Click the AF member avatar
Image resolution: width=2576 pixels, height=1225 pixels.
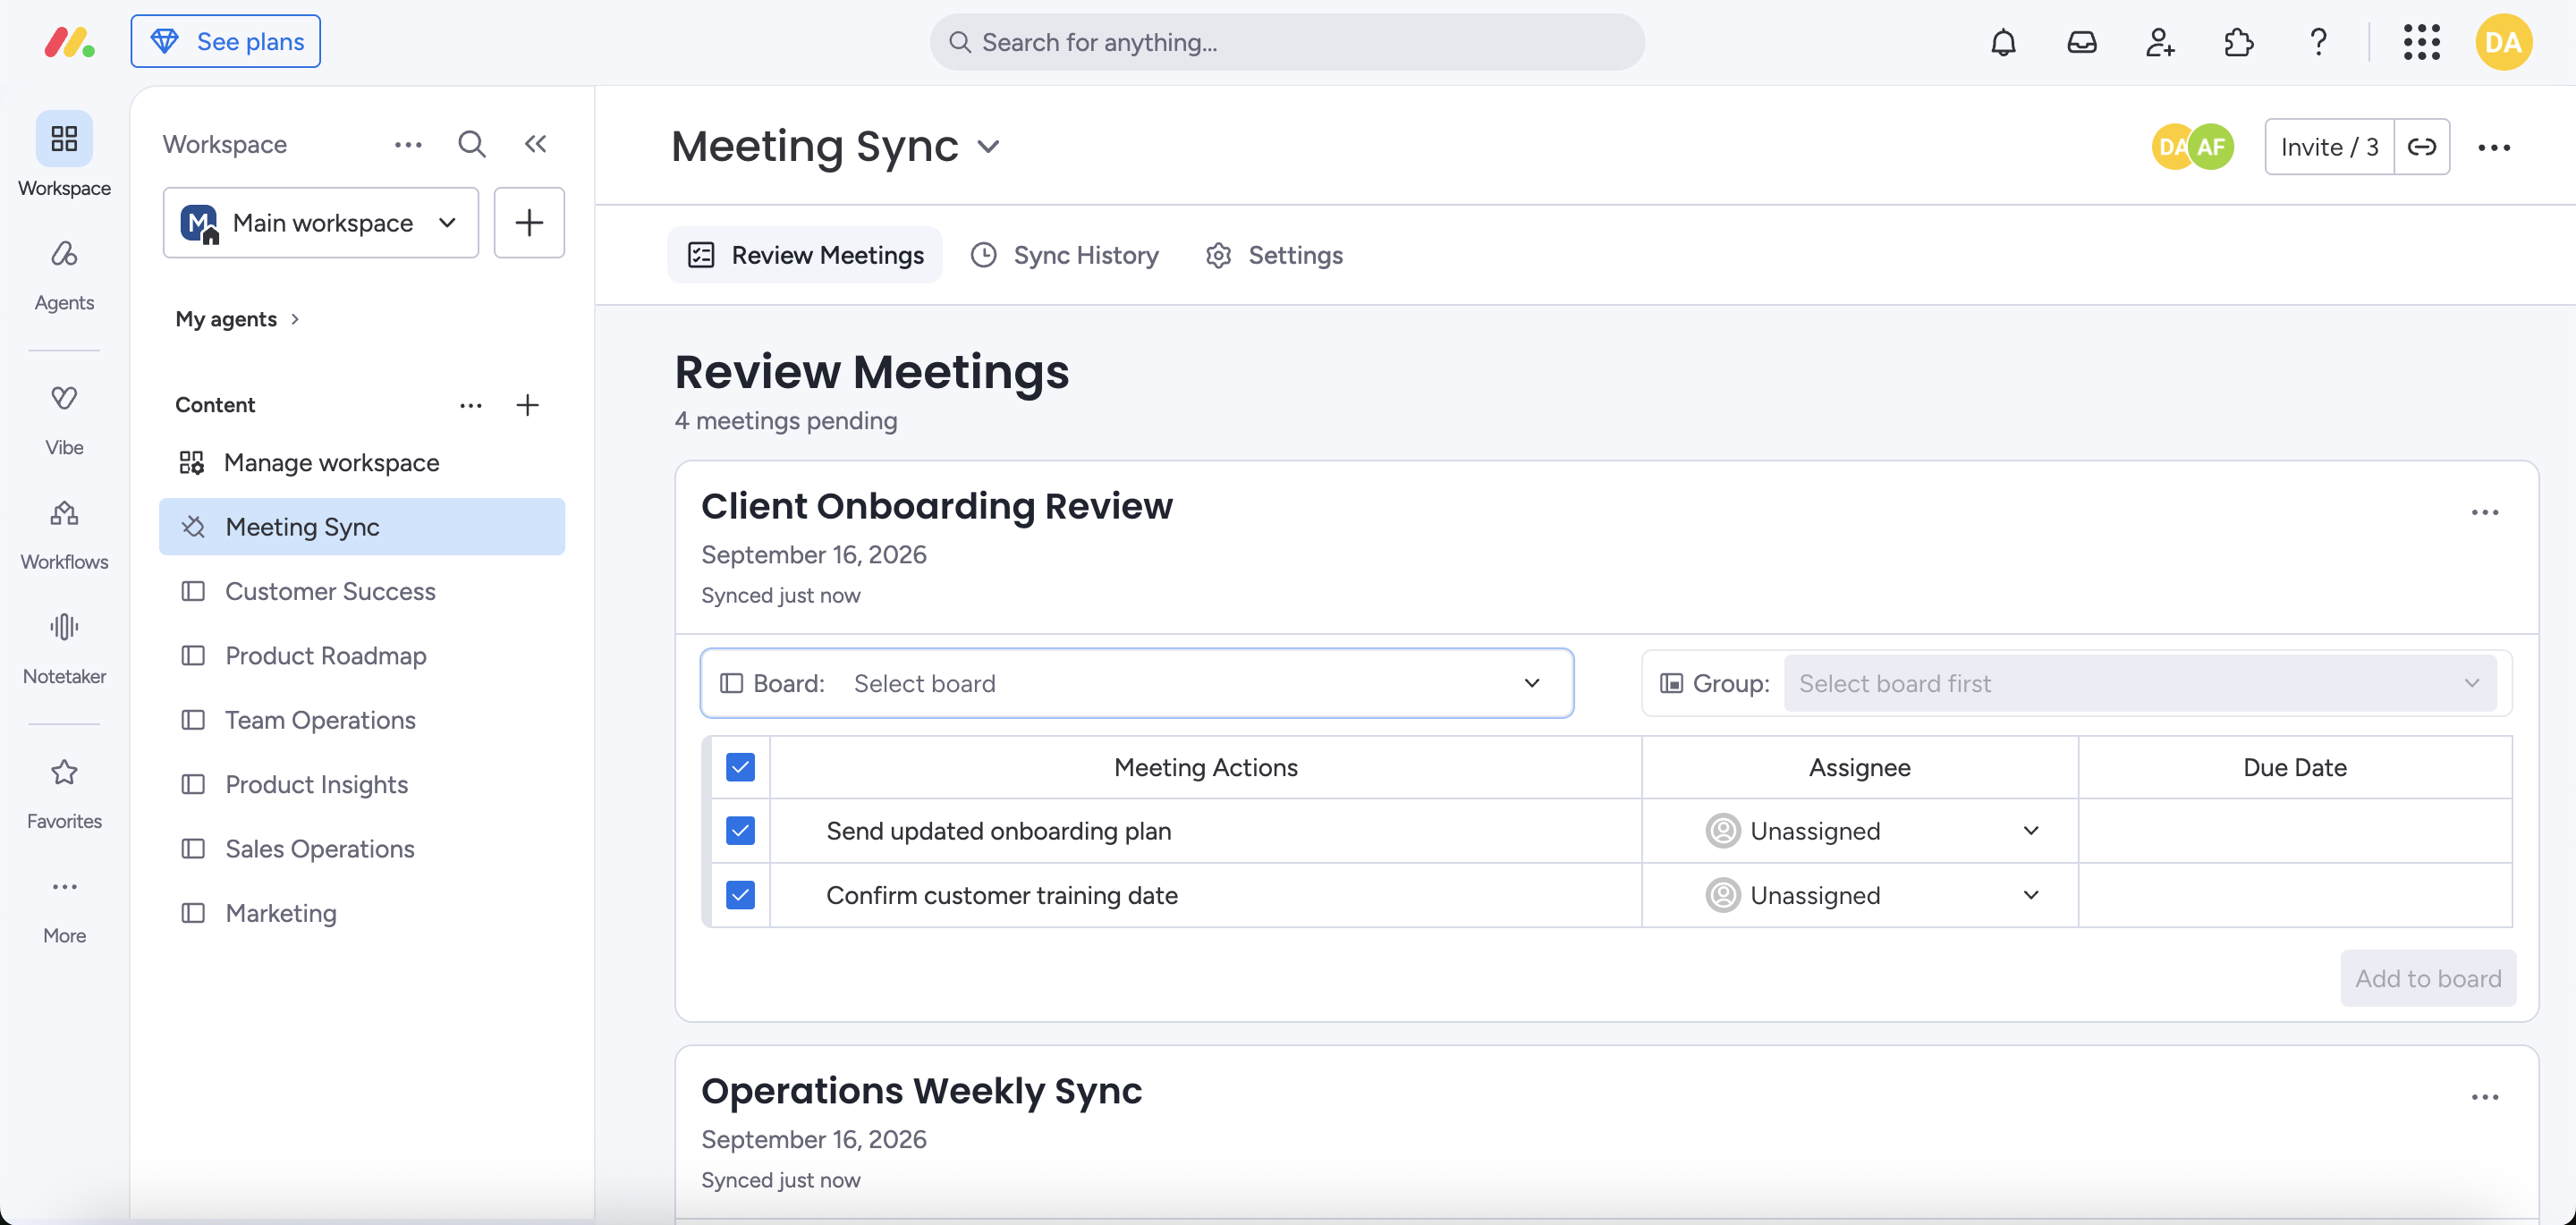2212,147
